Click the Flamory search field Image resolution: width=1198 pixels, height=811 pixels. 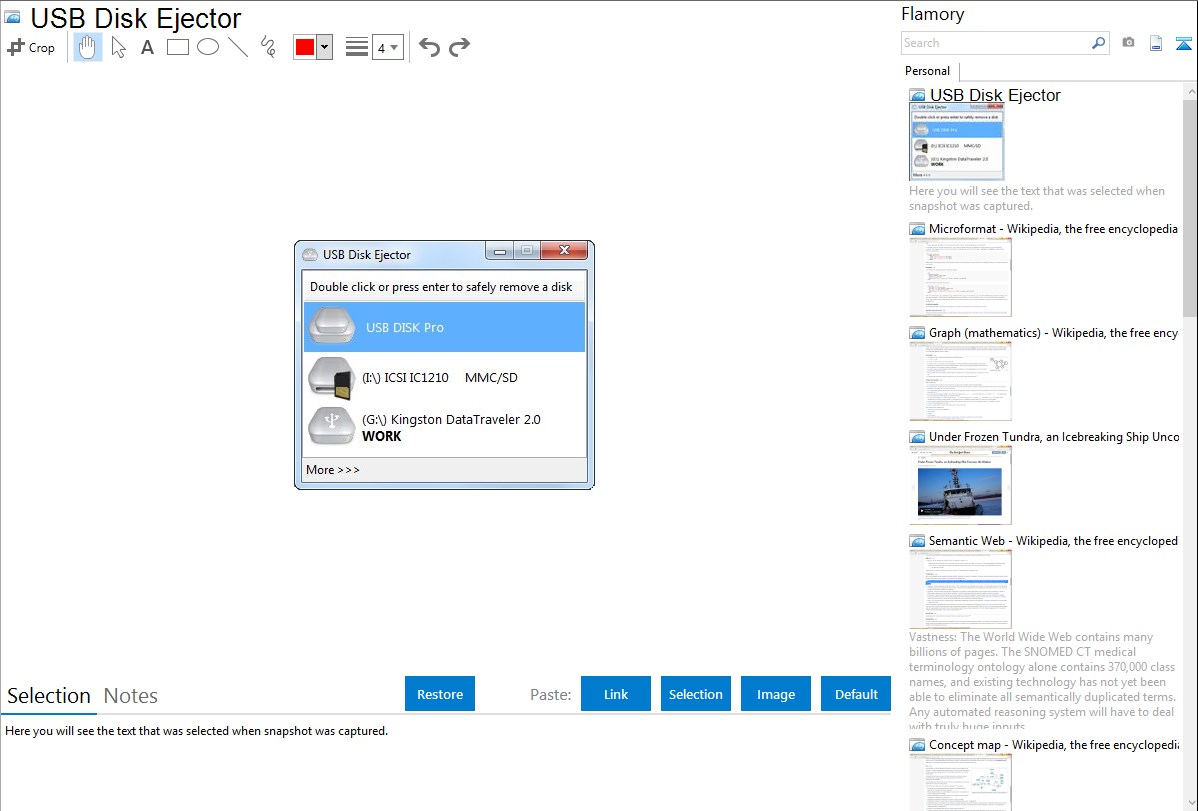pyautogui.click(x=996, y=43)
